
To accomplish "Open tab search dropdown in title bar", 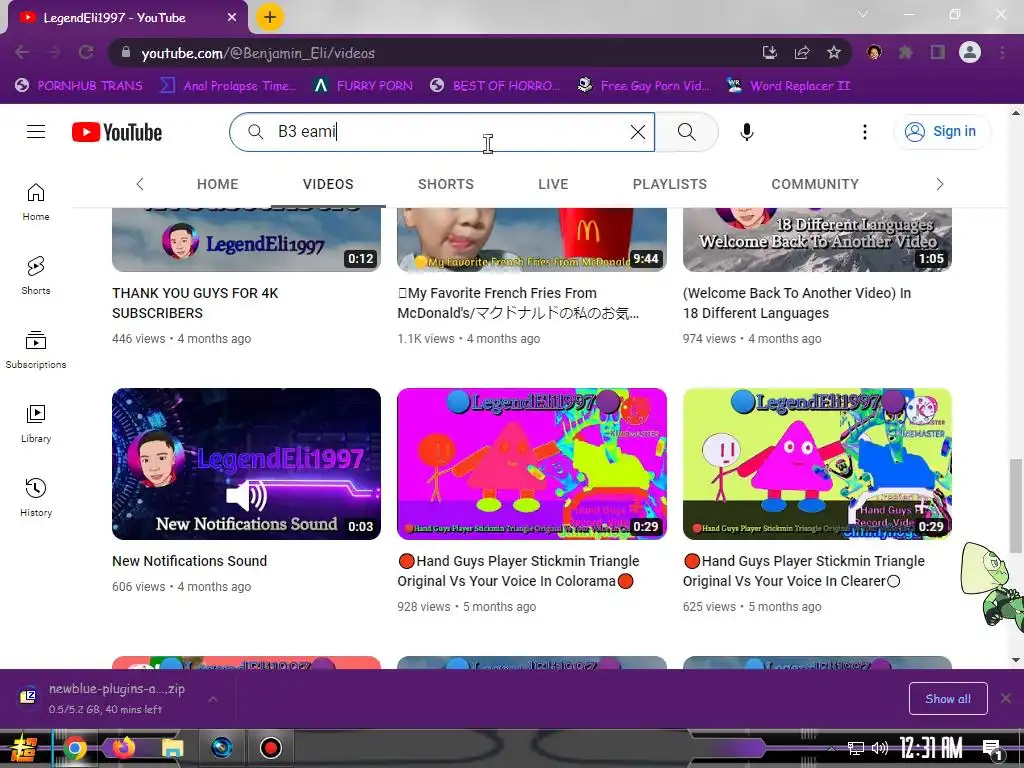I will tap(863, 14).
